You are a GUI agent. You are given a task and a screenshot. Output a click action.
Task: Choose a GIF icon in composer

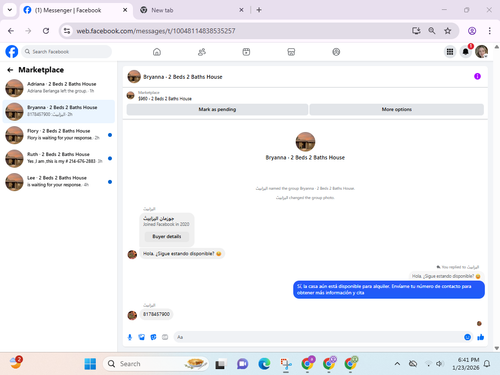coord(165,337)
